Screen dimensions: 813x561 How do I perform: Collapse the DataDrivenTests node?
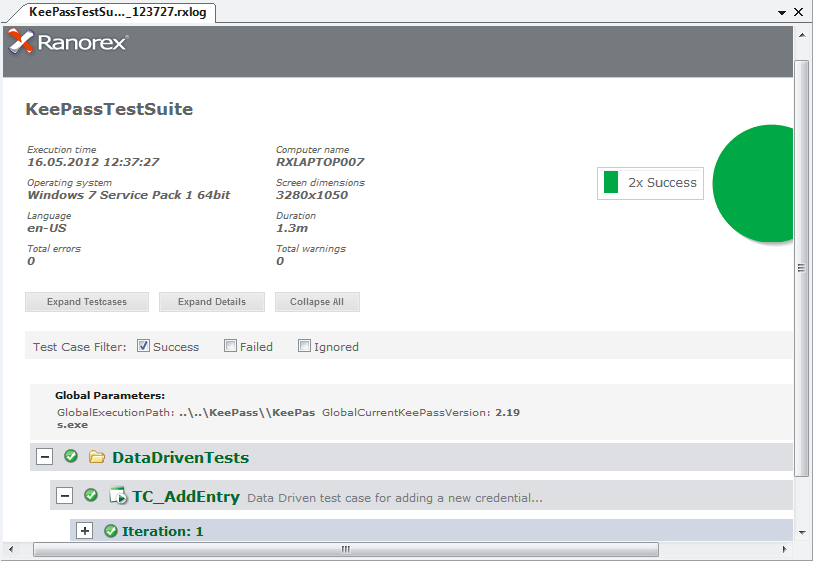45,457
